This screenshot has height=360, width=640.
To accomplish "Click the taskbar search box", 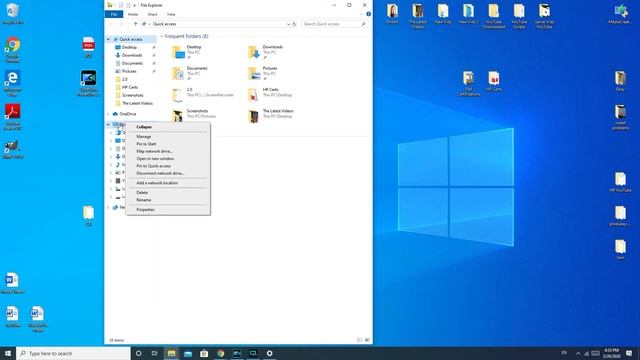I will 73,353.
